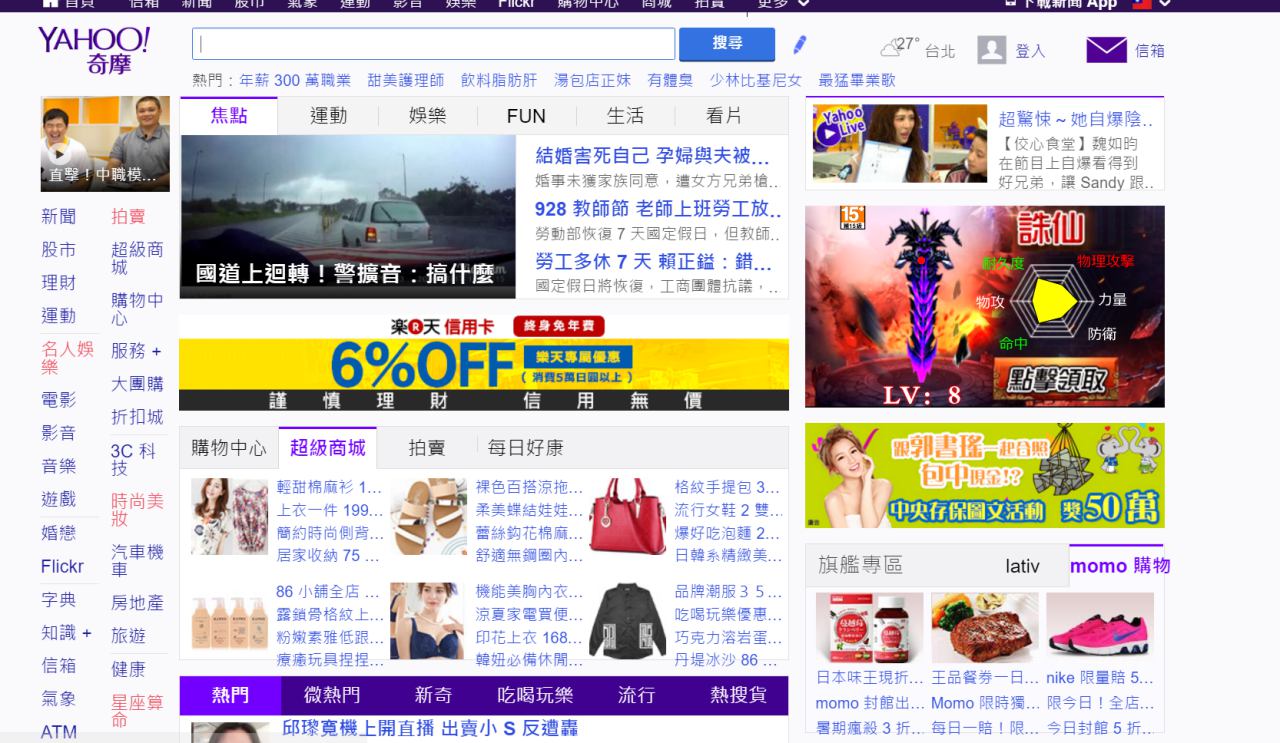View the floral blouse product image
Screen dimensions: 1280x743
click(x=229, y=517)
